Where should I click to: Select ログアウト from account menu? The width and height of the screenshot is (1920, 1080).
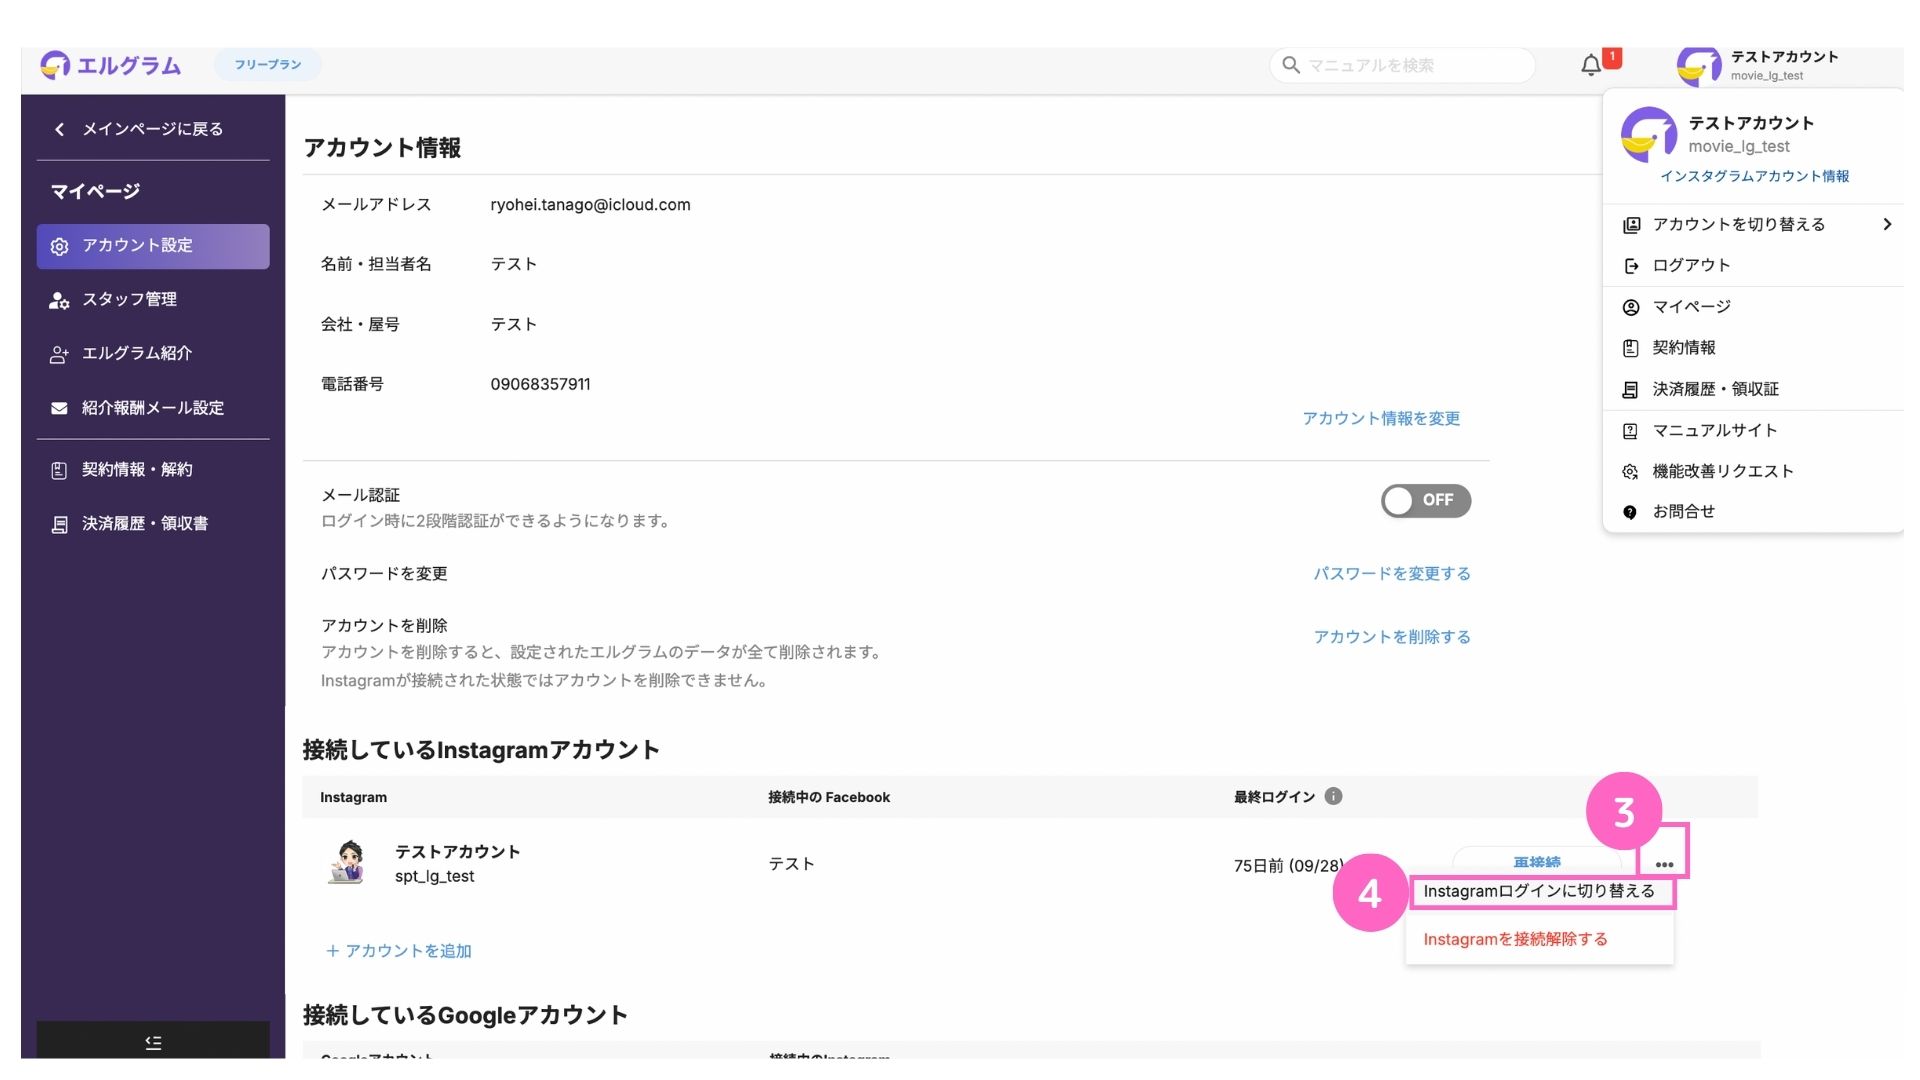tap(1691, 265)
